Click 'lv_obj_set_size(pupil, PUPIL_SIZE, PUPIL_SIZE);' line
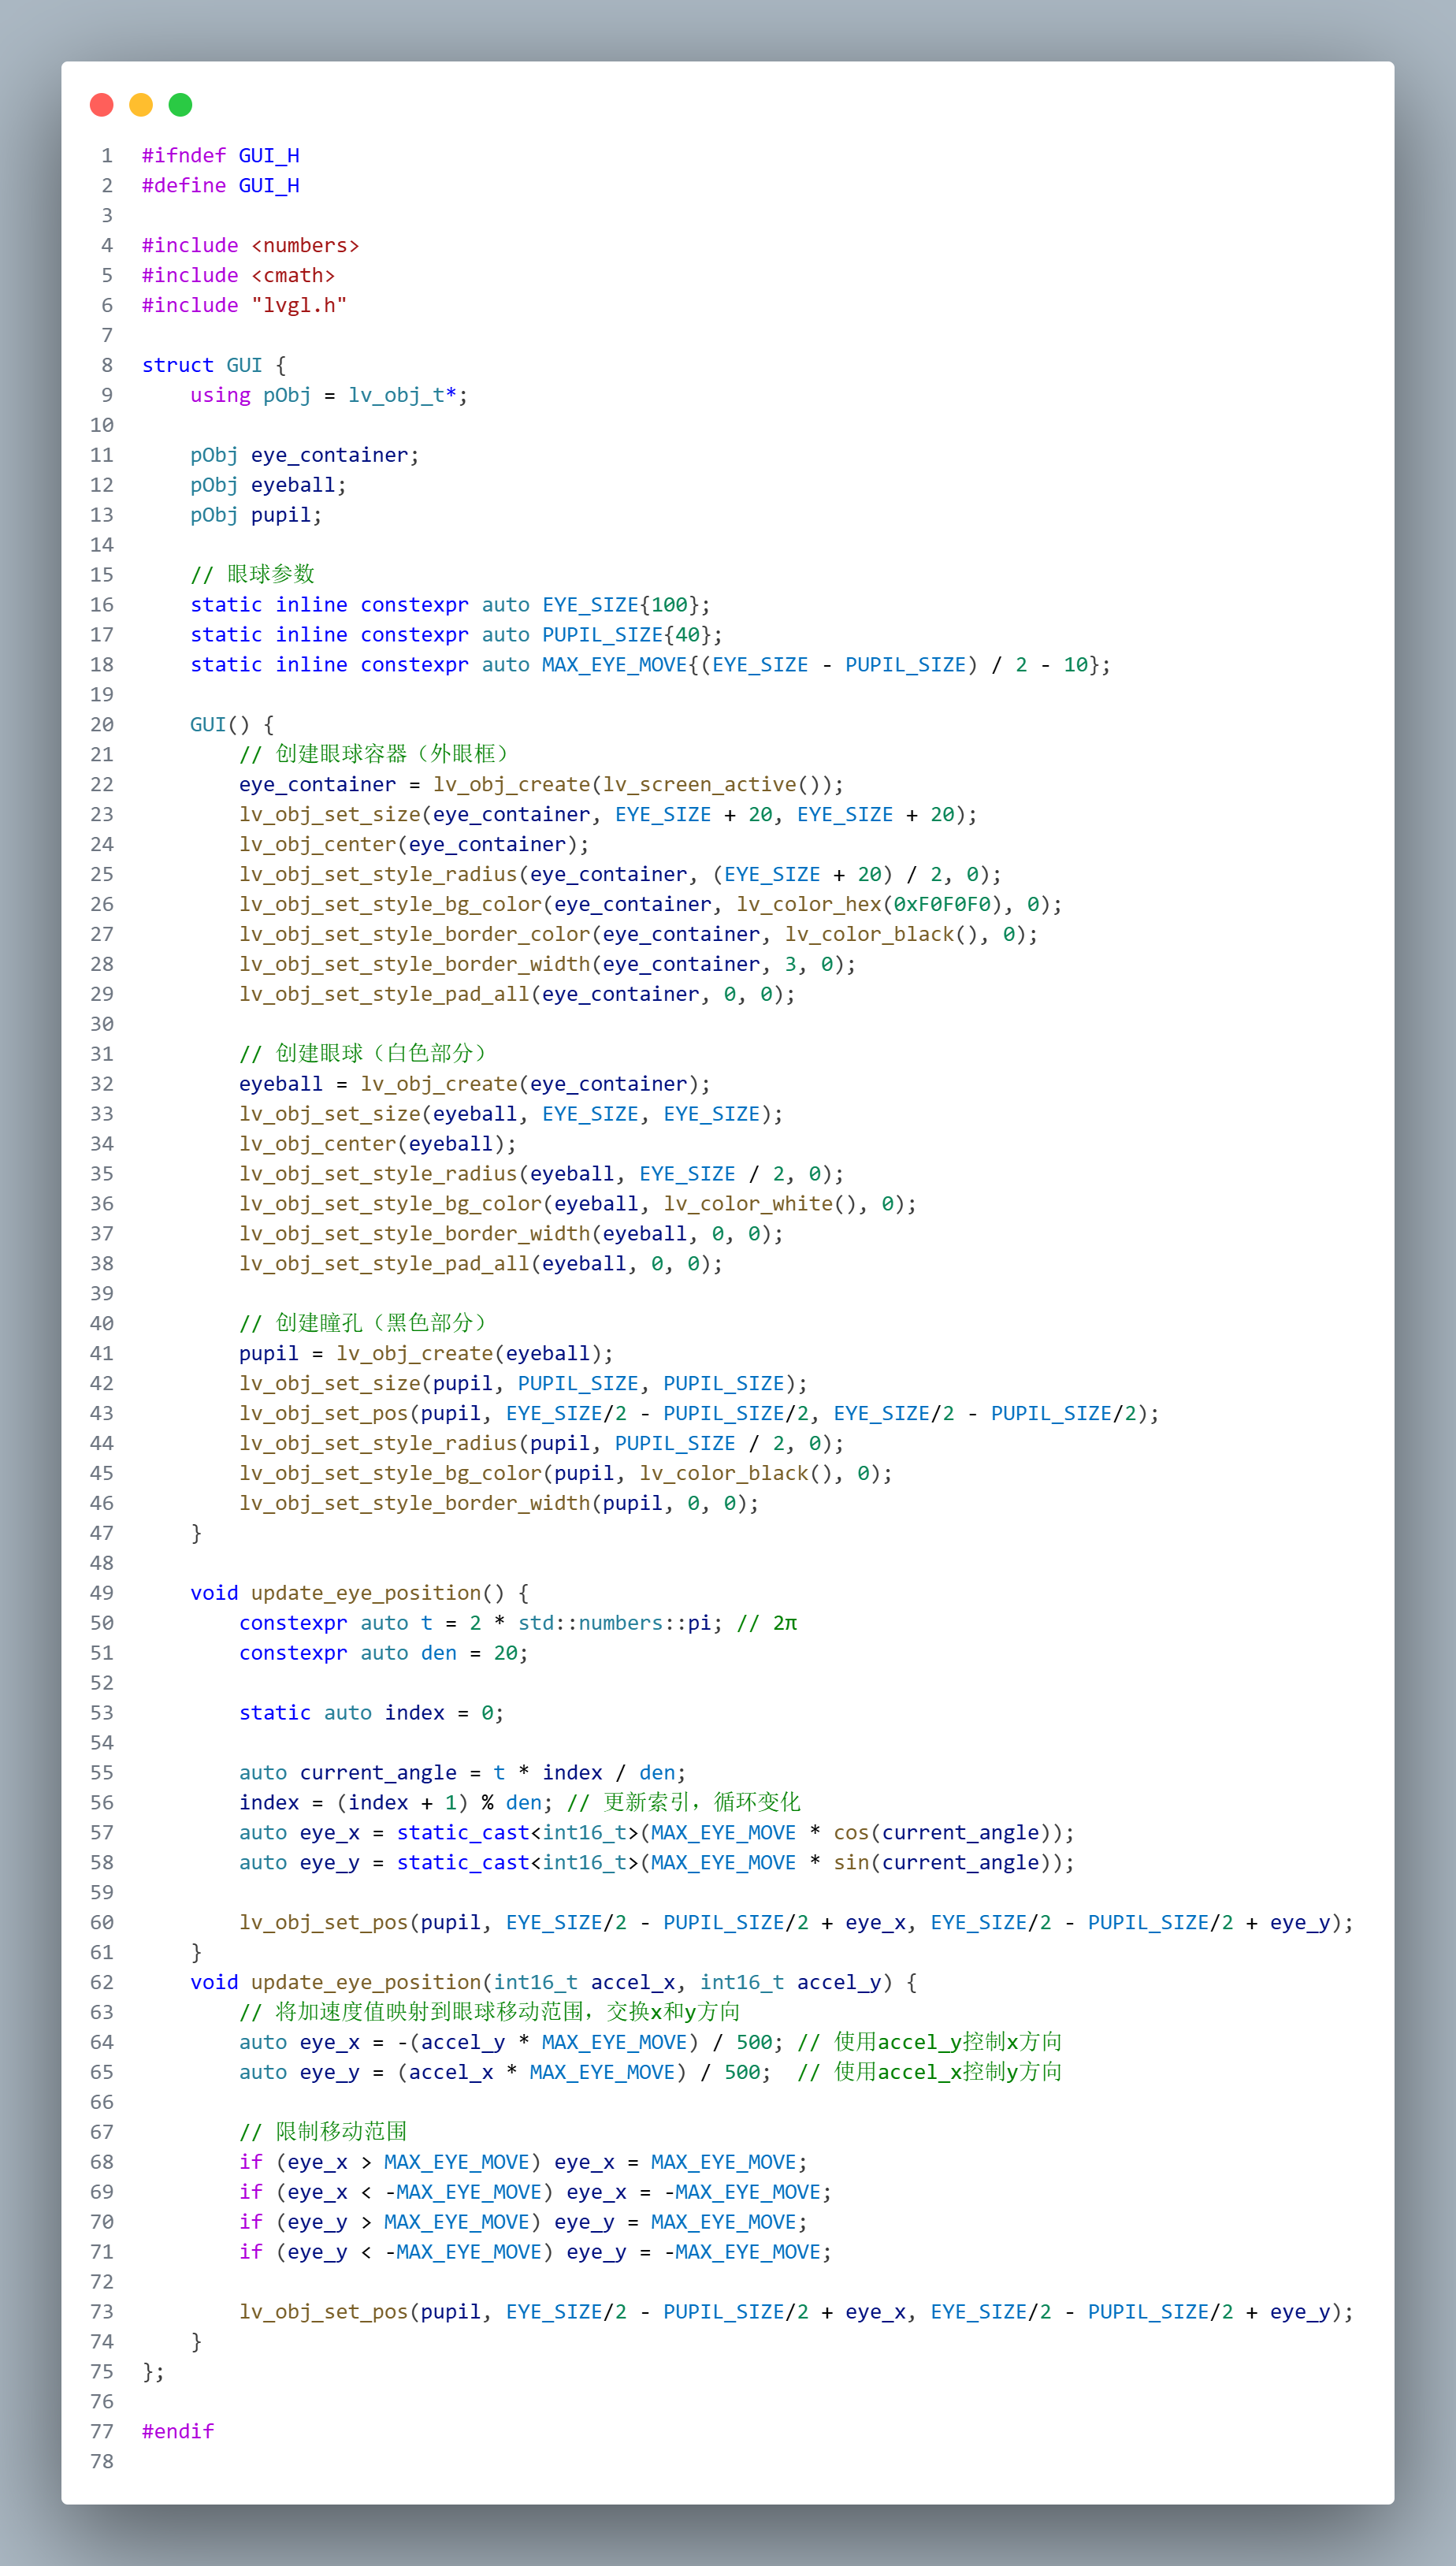This screenshot has width=1456, height=2566. [x=523, y=1384]
